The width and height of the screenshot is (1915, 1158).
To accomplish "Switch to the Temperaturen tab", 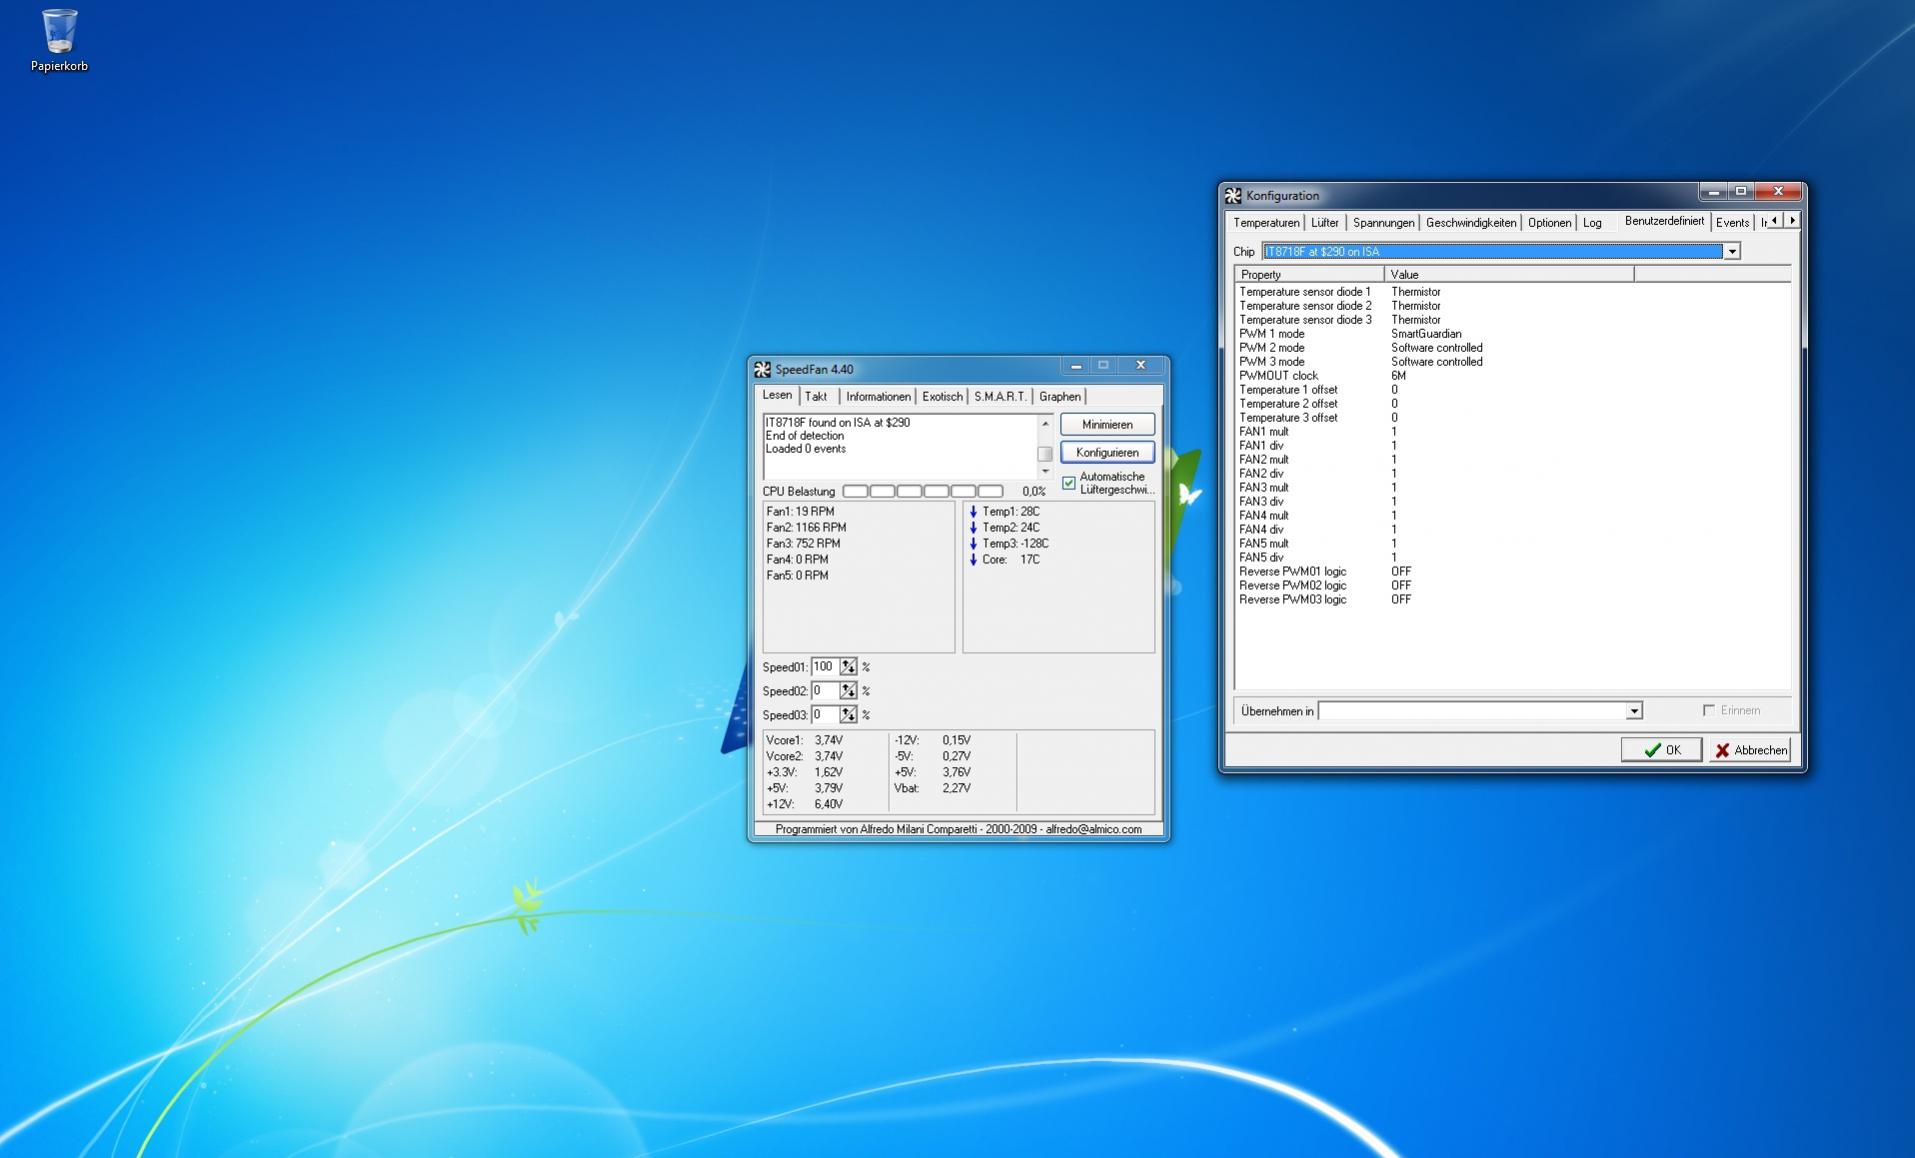I will [x=1266, y=223].
